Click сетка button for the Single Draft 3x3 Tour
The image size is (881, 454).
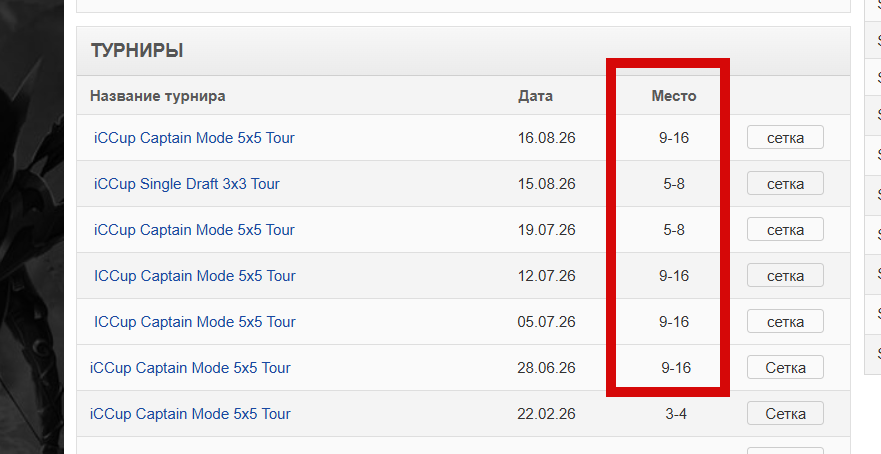pyautogui.click(x=785, y=184)
